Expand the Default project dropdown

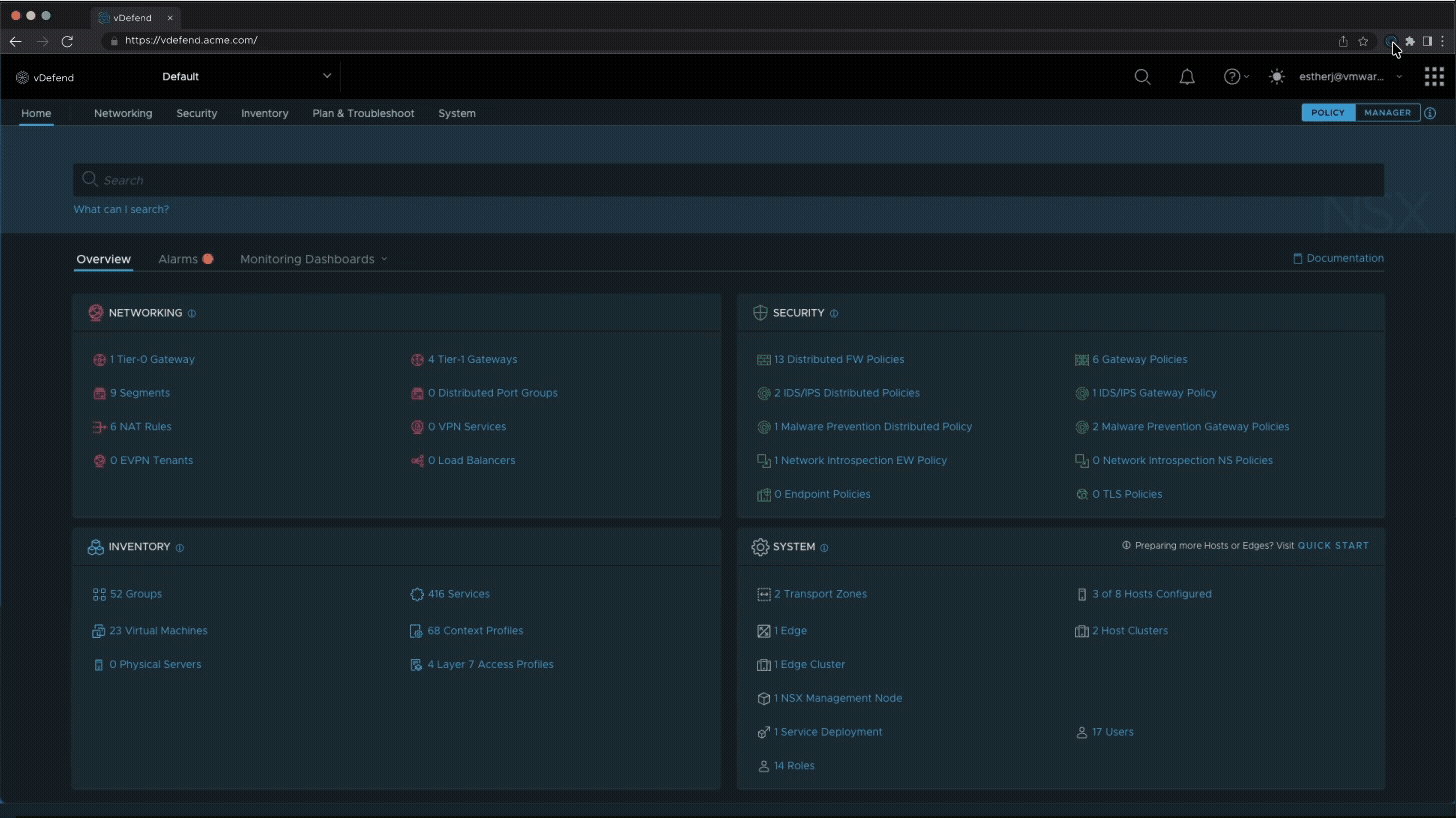(x=326, y=76)
